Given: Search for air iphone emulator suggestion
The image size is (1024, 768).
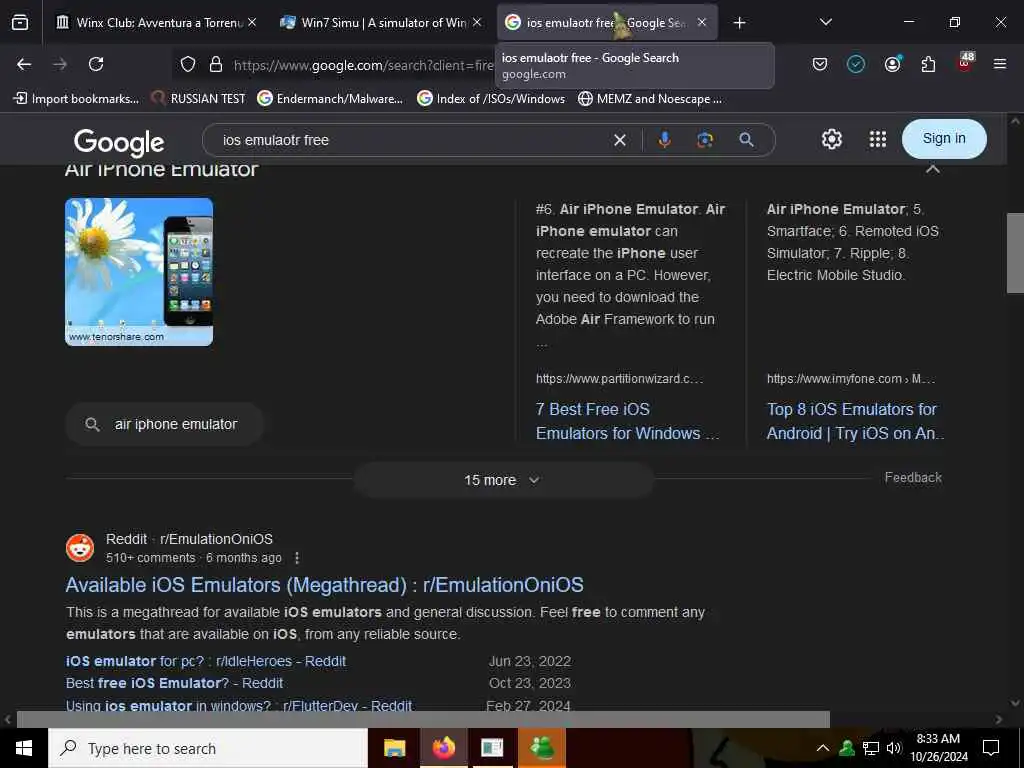Looking at the screenshot, I should click(165, 424).
